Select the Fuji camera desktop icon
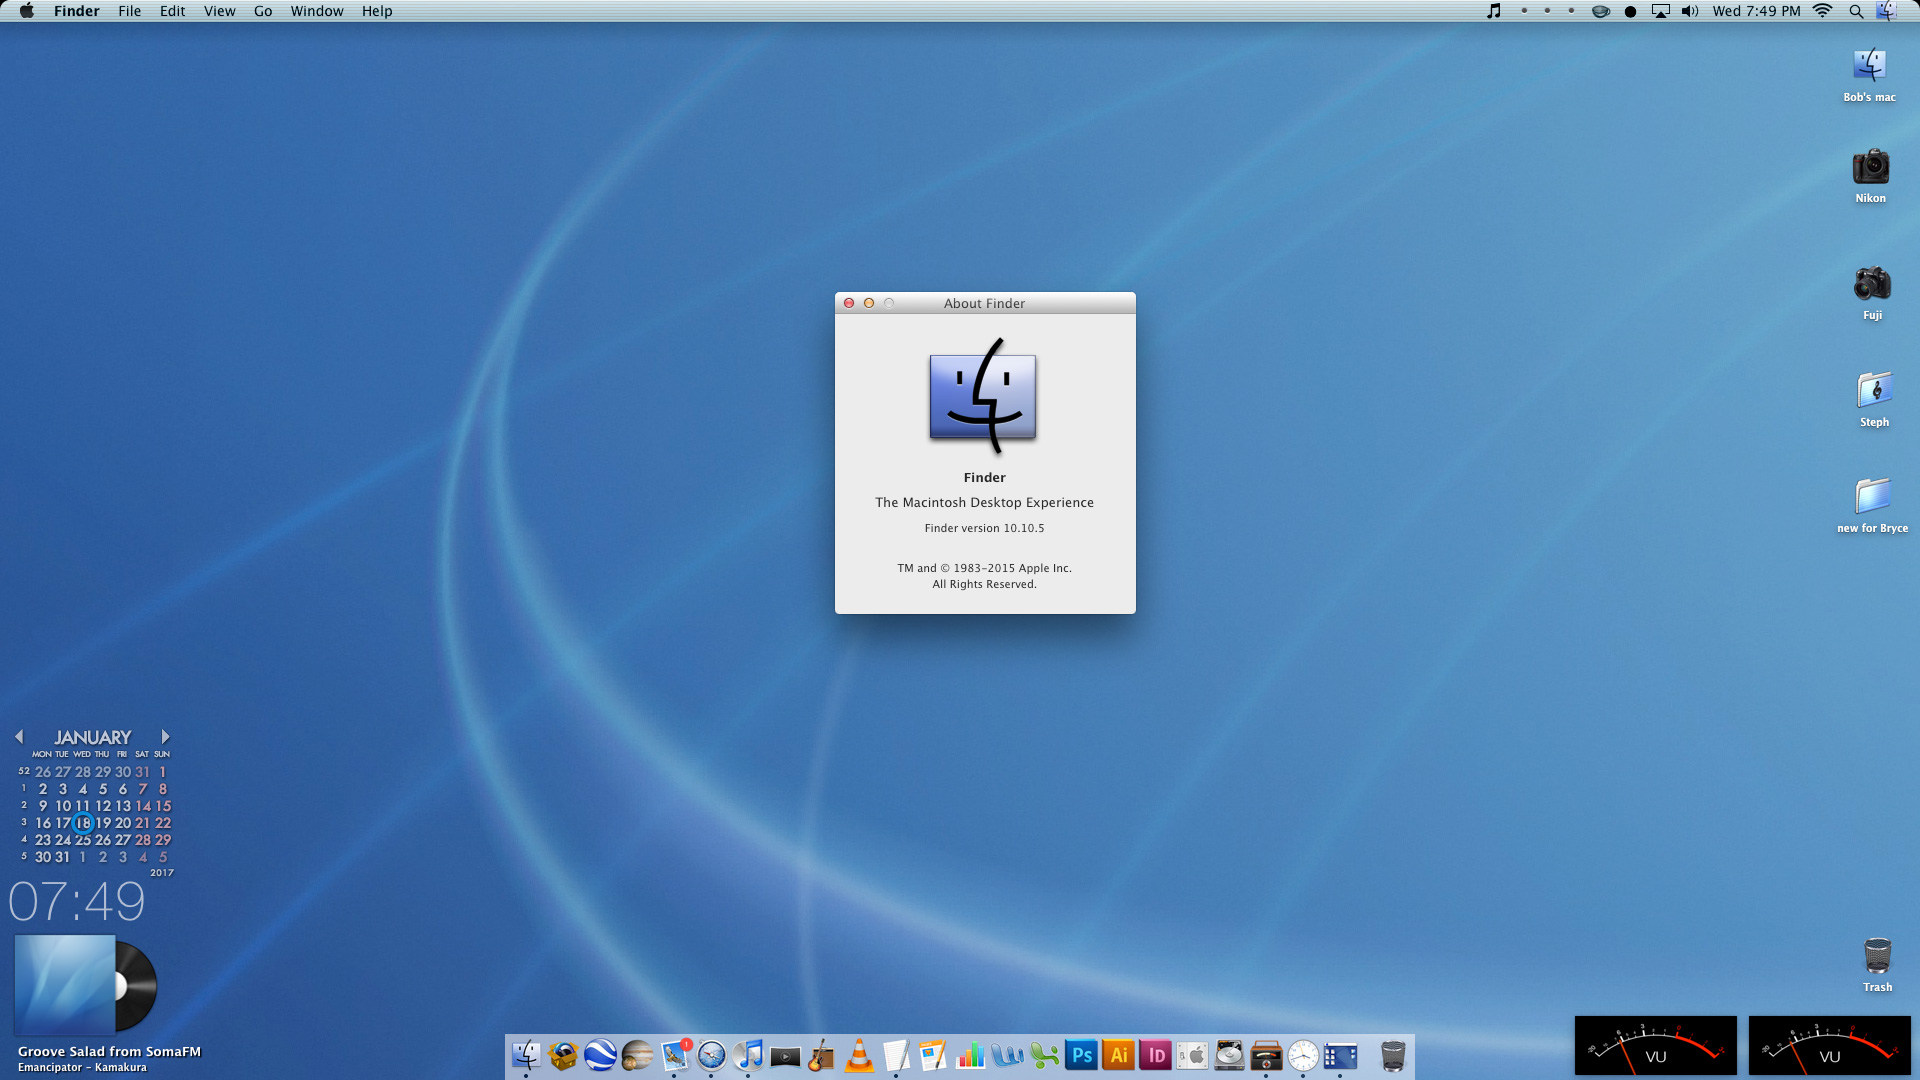1920x1080 pixels. pos(1872,284)
